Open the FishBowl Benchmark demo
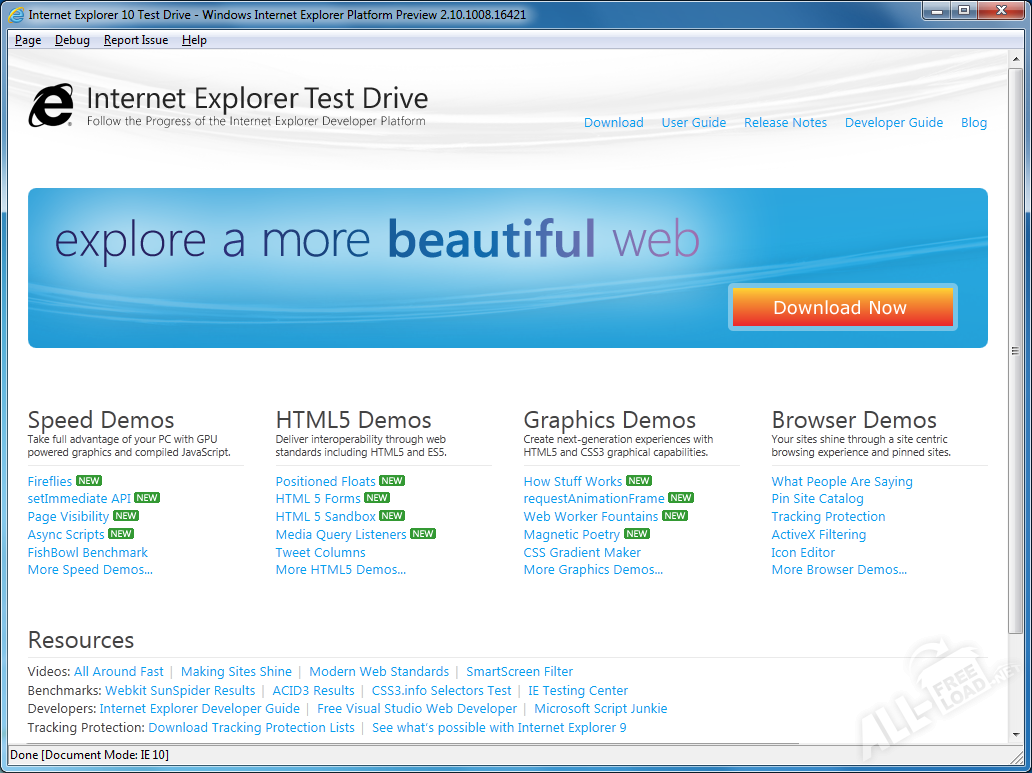1032x773 pixels. 88,552
